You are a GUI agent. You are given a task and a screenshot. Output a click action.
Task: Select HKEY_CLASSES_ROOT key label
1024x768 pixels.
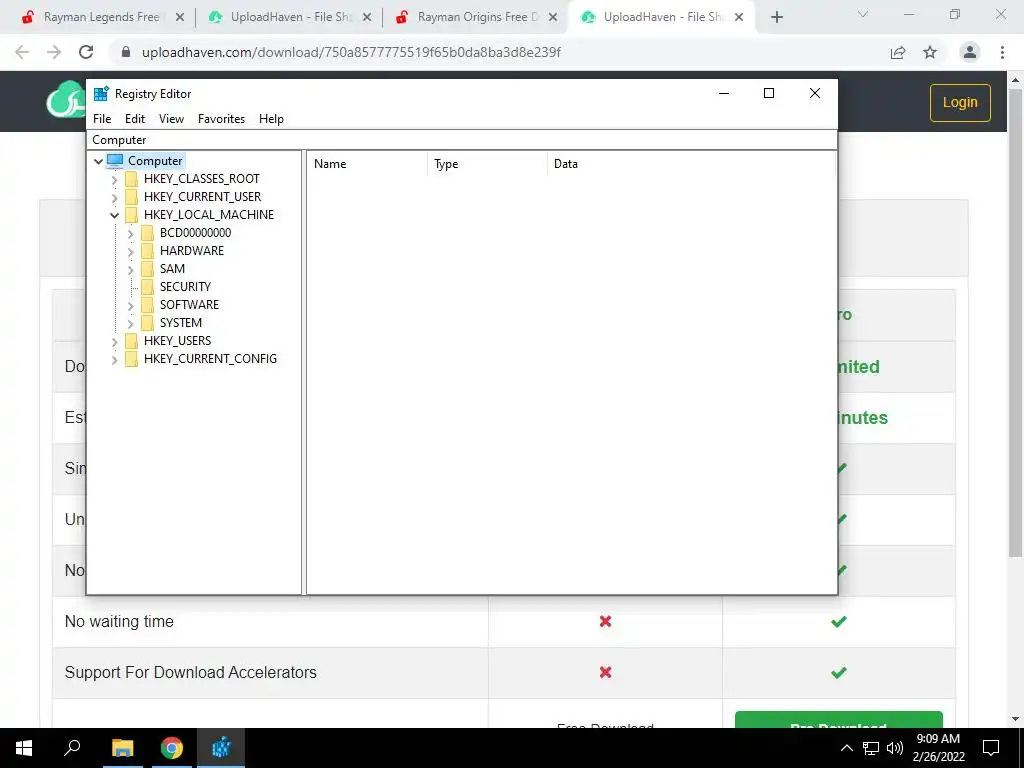[202, 179]
